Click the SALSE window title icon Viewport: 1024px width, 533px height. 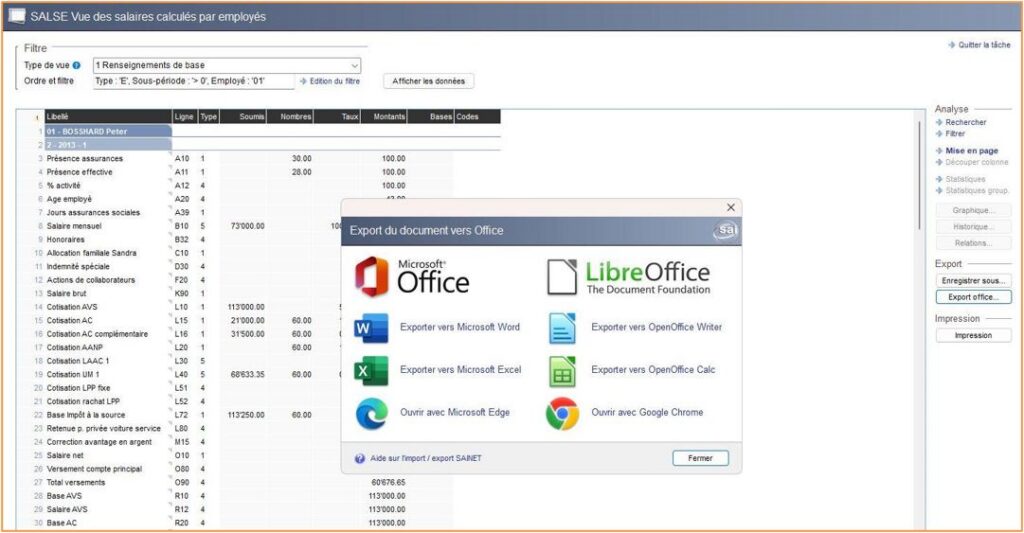click(17, 16)
